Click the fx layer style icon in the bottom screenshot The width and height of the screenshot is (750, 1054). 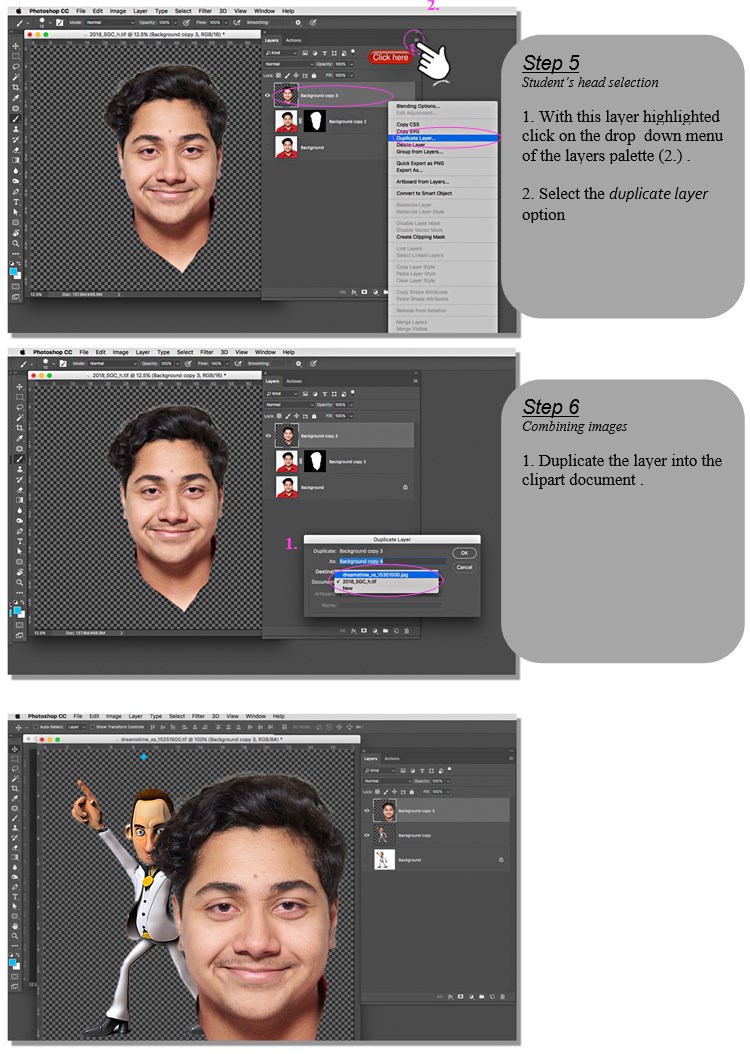coord(452,997)
